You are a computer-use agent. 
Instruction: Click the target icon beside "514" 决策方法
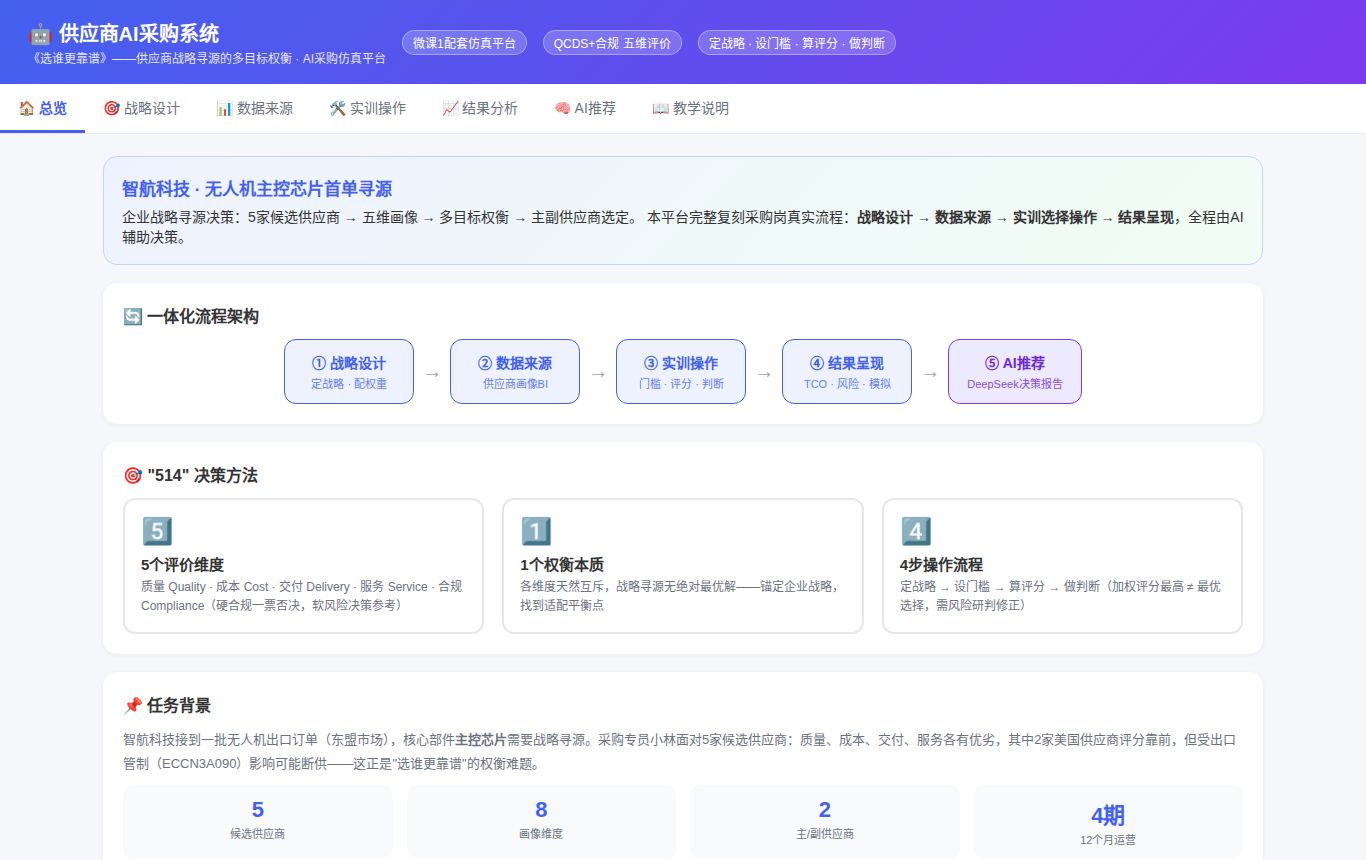click(132, 476)
